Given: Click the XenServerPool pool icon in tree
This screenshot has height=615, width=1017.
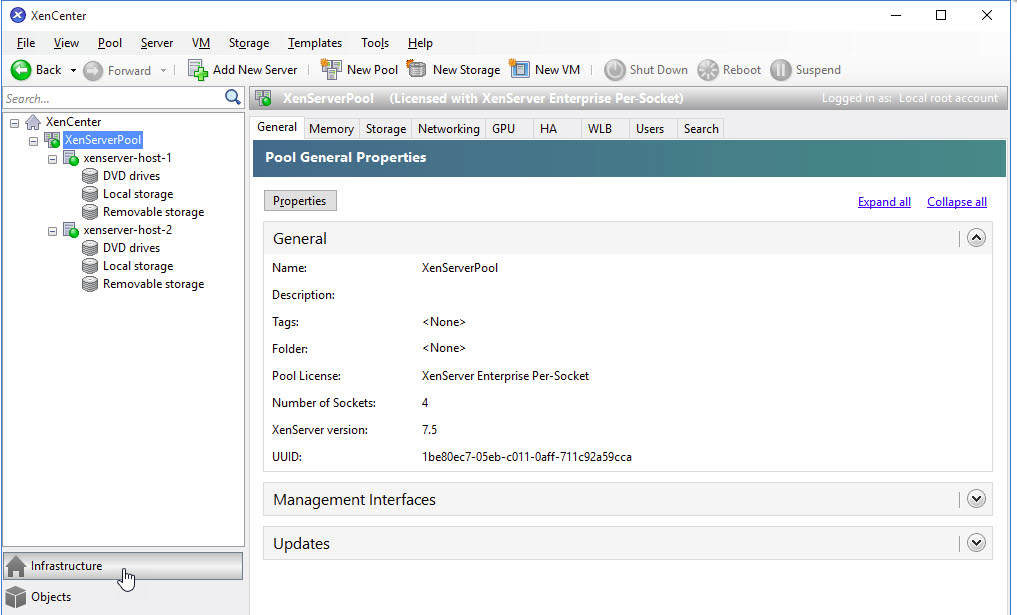Looking at the screenshot, I should [x=52, y=139].
